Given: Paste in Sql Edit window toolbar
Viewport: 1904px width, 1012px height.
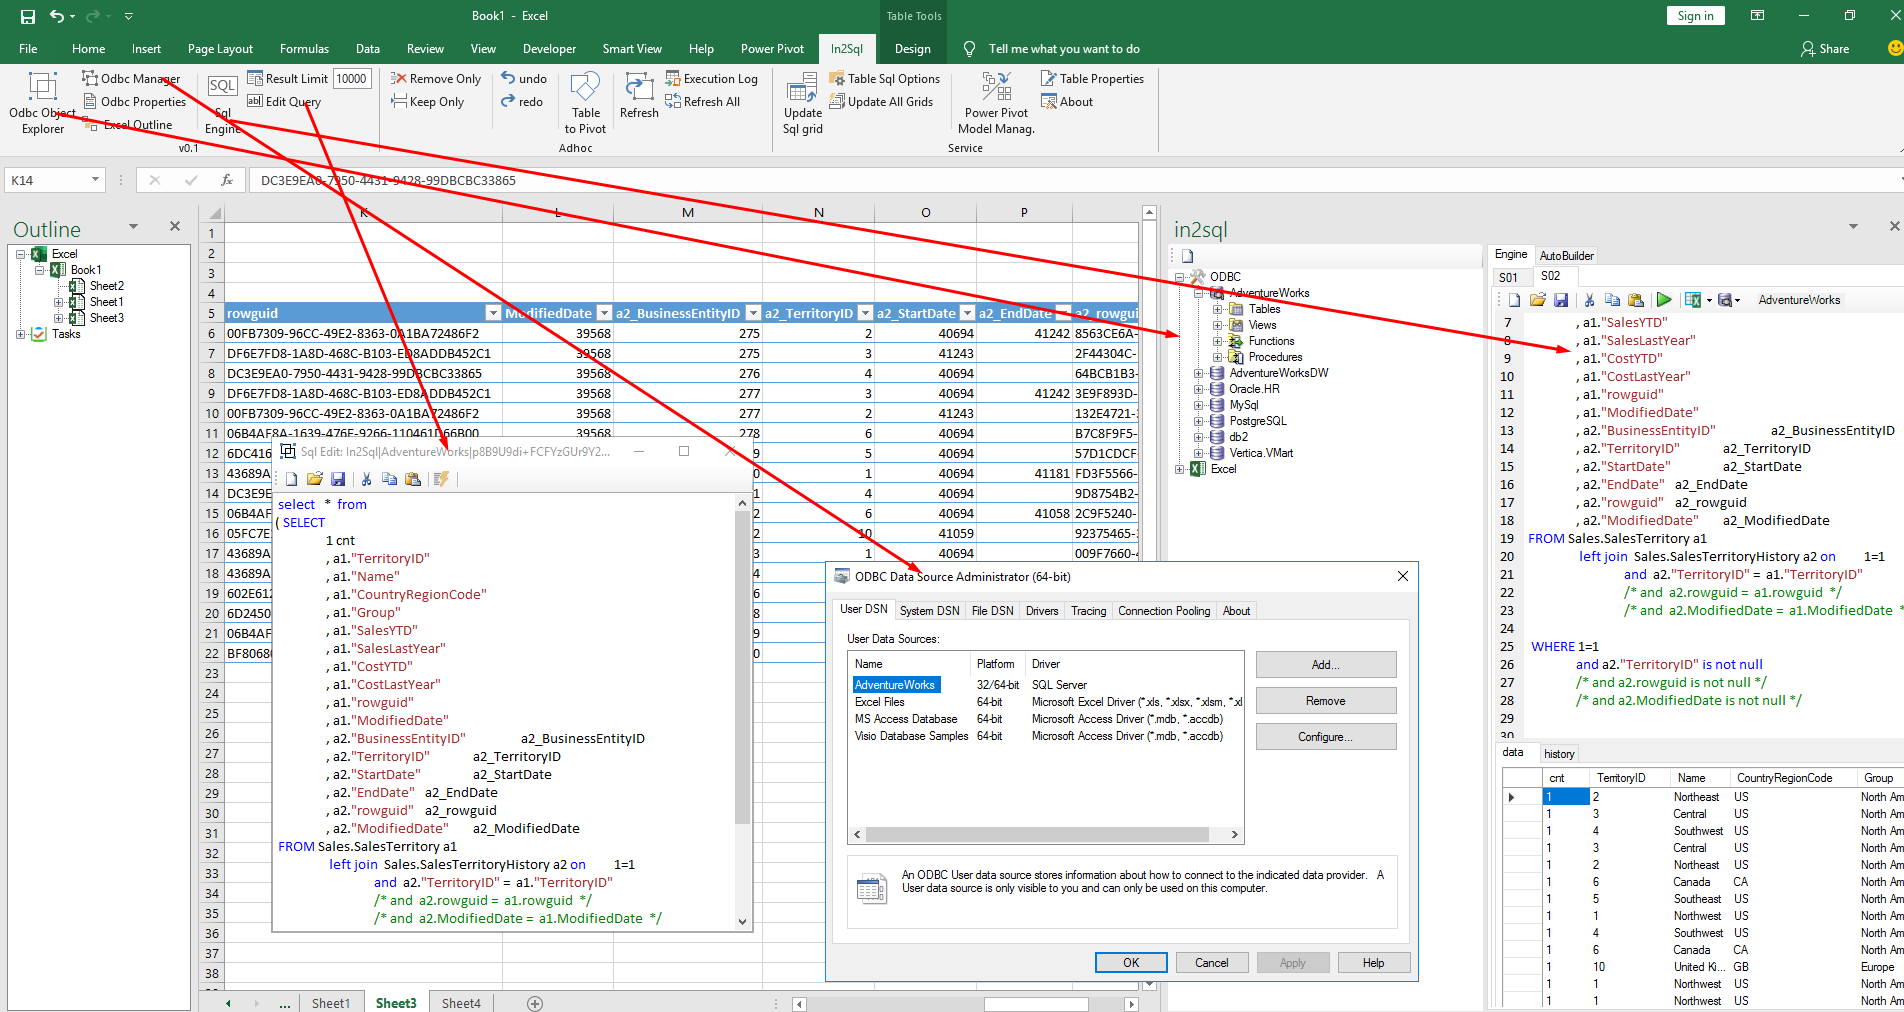Looking at the screenshot, I should [413, 479].
